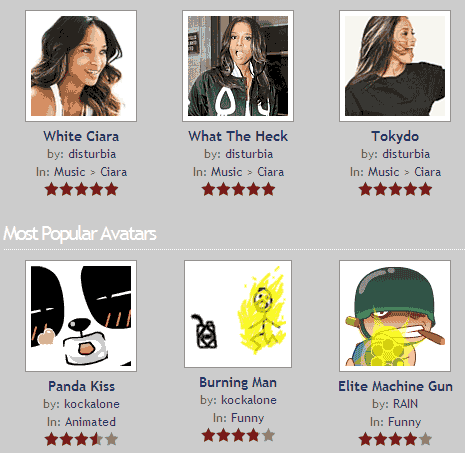
Task: Open the Burning Man title link
Action: [x=238, y=383]
